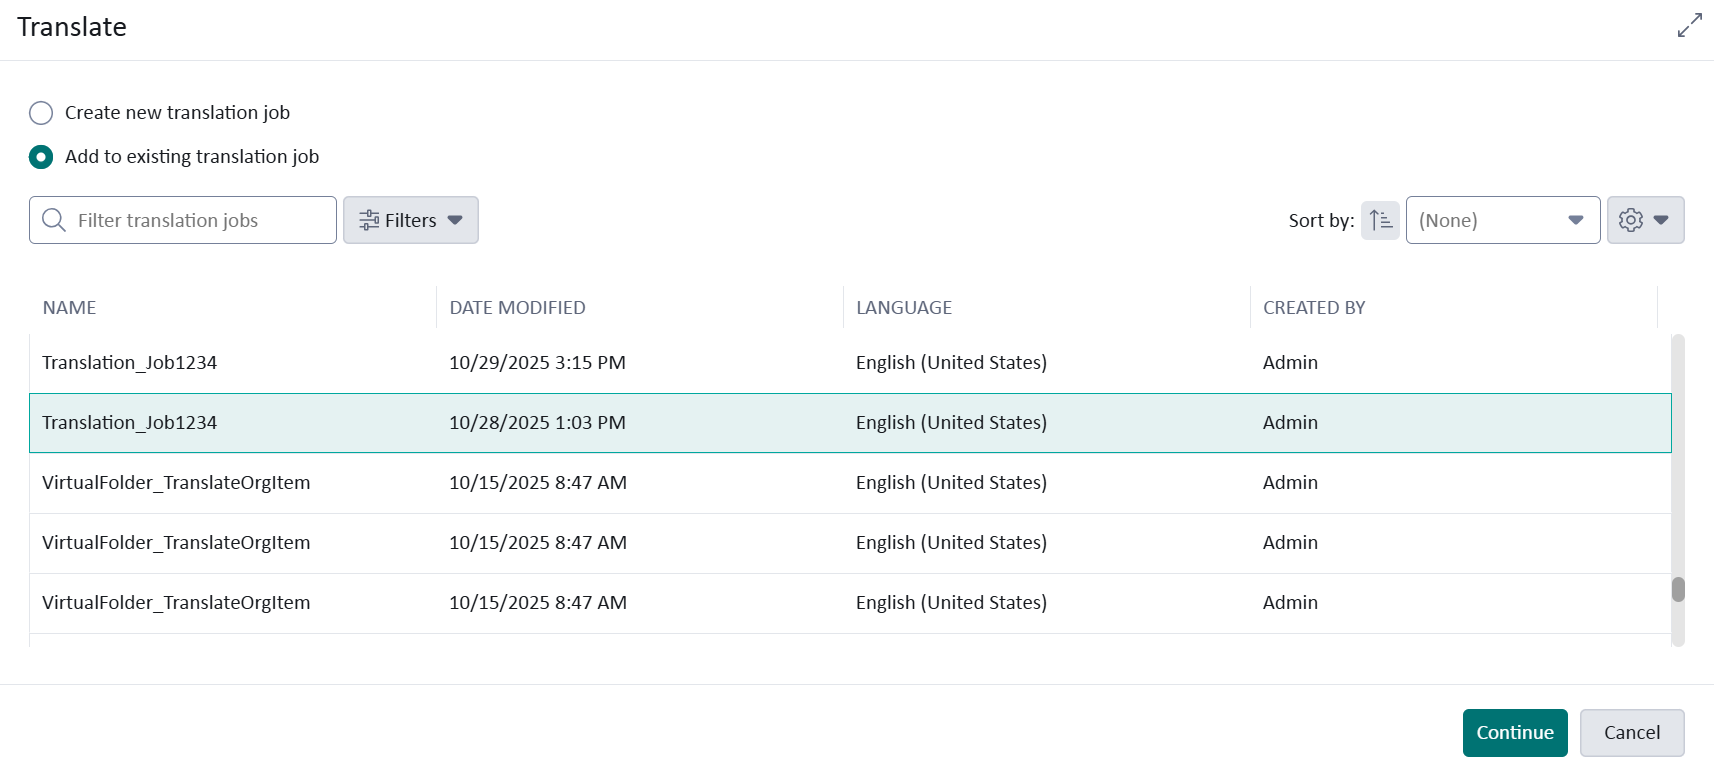This screenshot has width=1714, height=771.
Task: Click the DATE MODIFIED column header
Action: point(517,308)
